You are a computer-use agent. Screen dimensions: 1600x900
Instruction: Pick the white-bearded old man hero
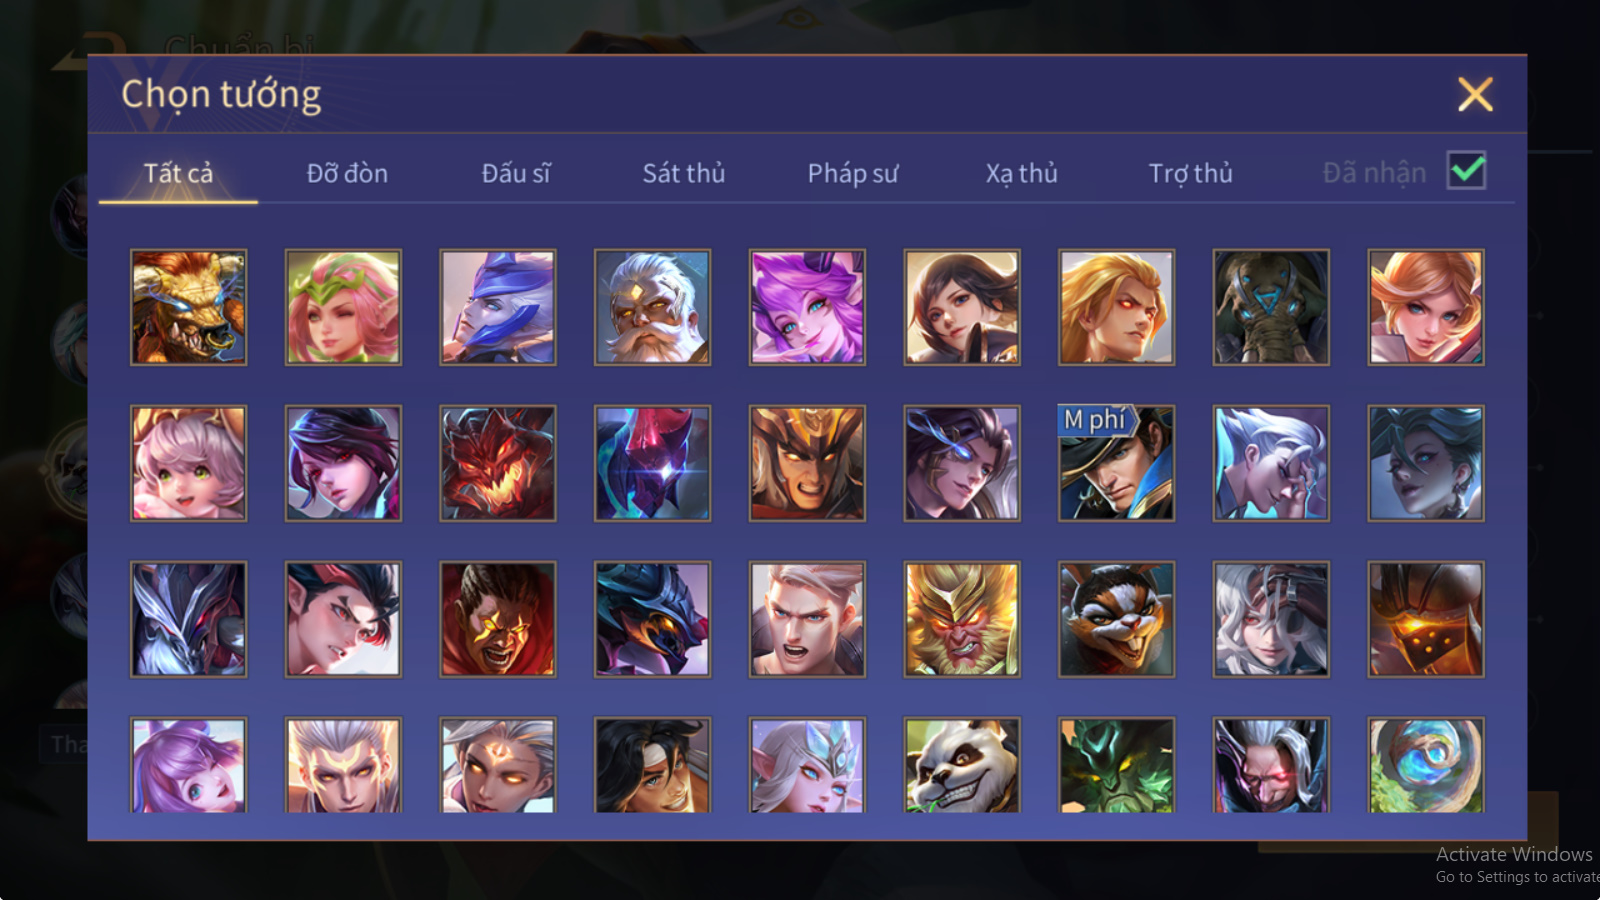652,307
